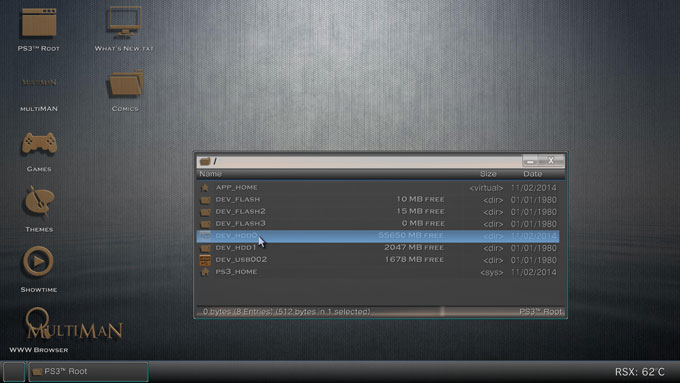
Task: Sort the list by Date column
Action: (533, 174)
